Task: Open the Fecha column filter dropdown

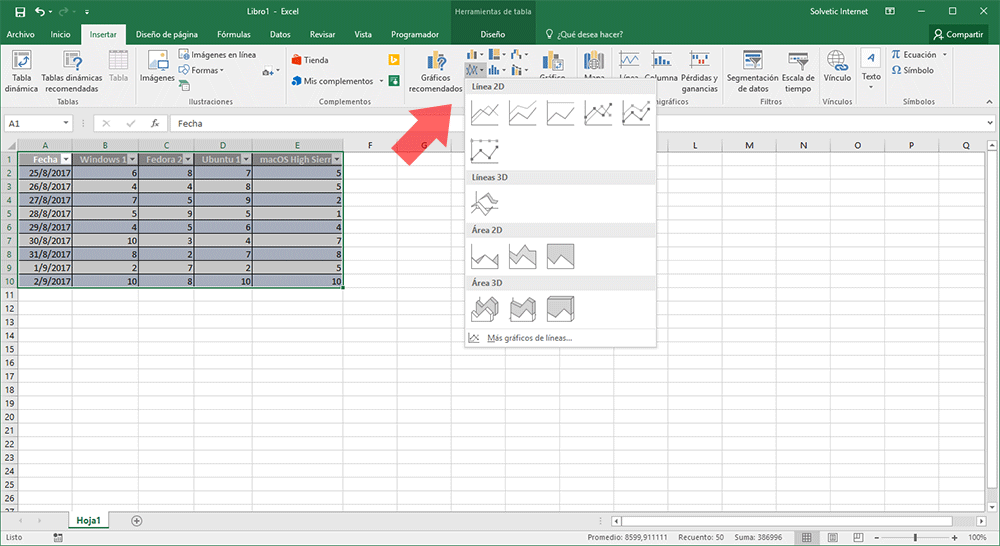Action: 66,159
